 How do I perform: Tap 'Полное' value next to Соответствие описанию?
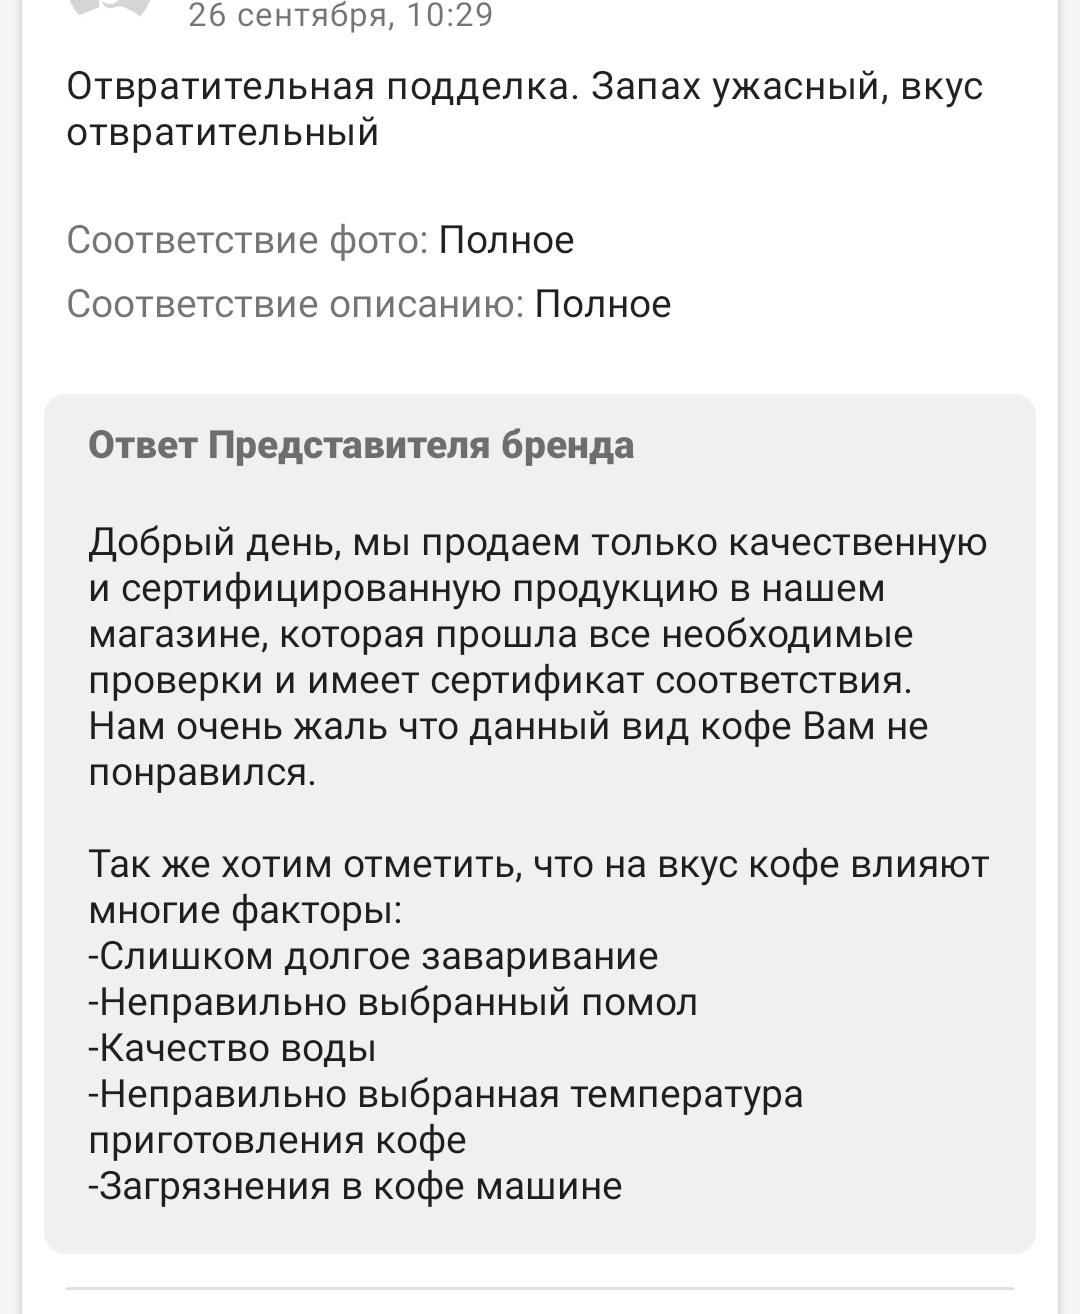pyautogui.click(x=602, y=304)
